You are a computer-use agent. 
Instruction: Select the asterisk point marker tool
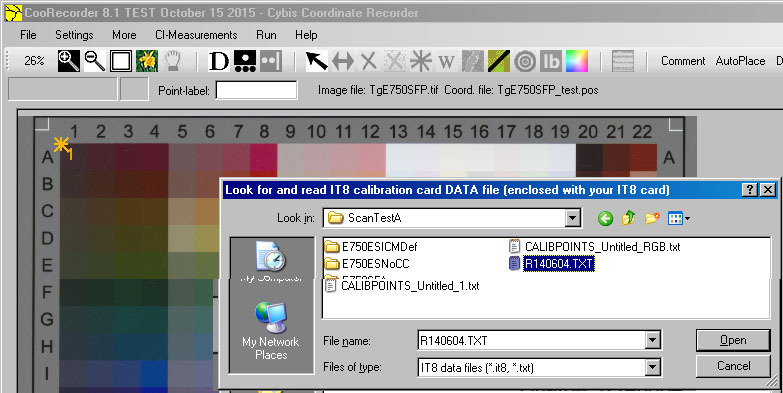(x=420, y=61)
